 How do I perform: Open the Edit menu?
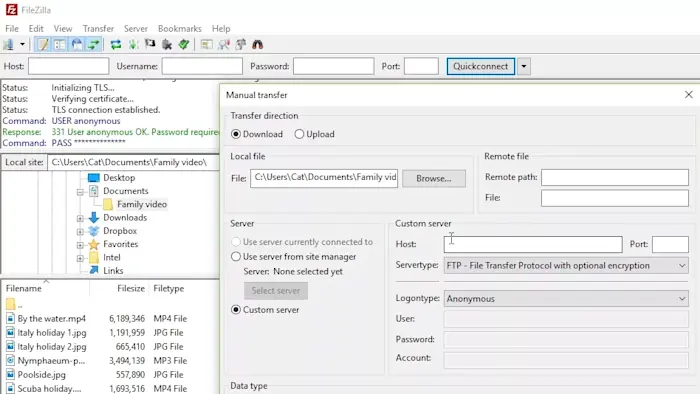(36, 29)
